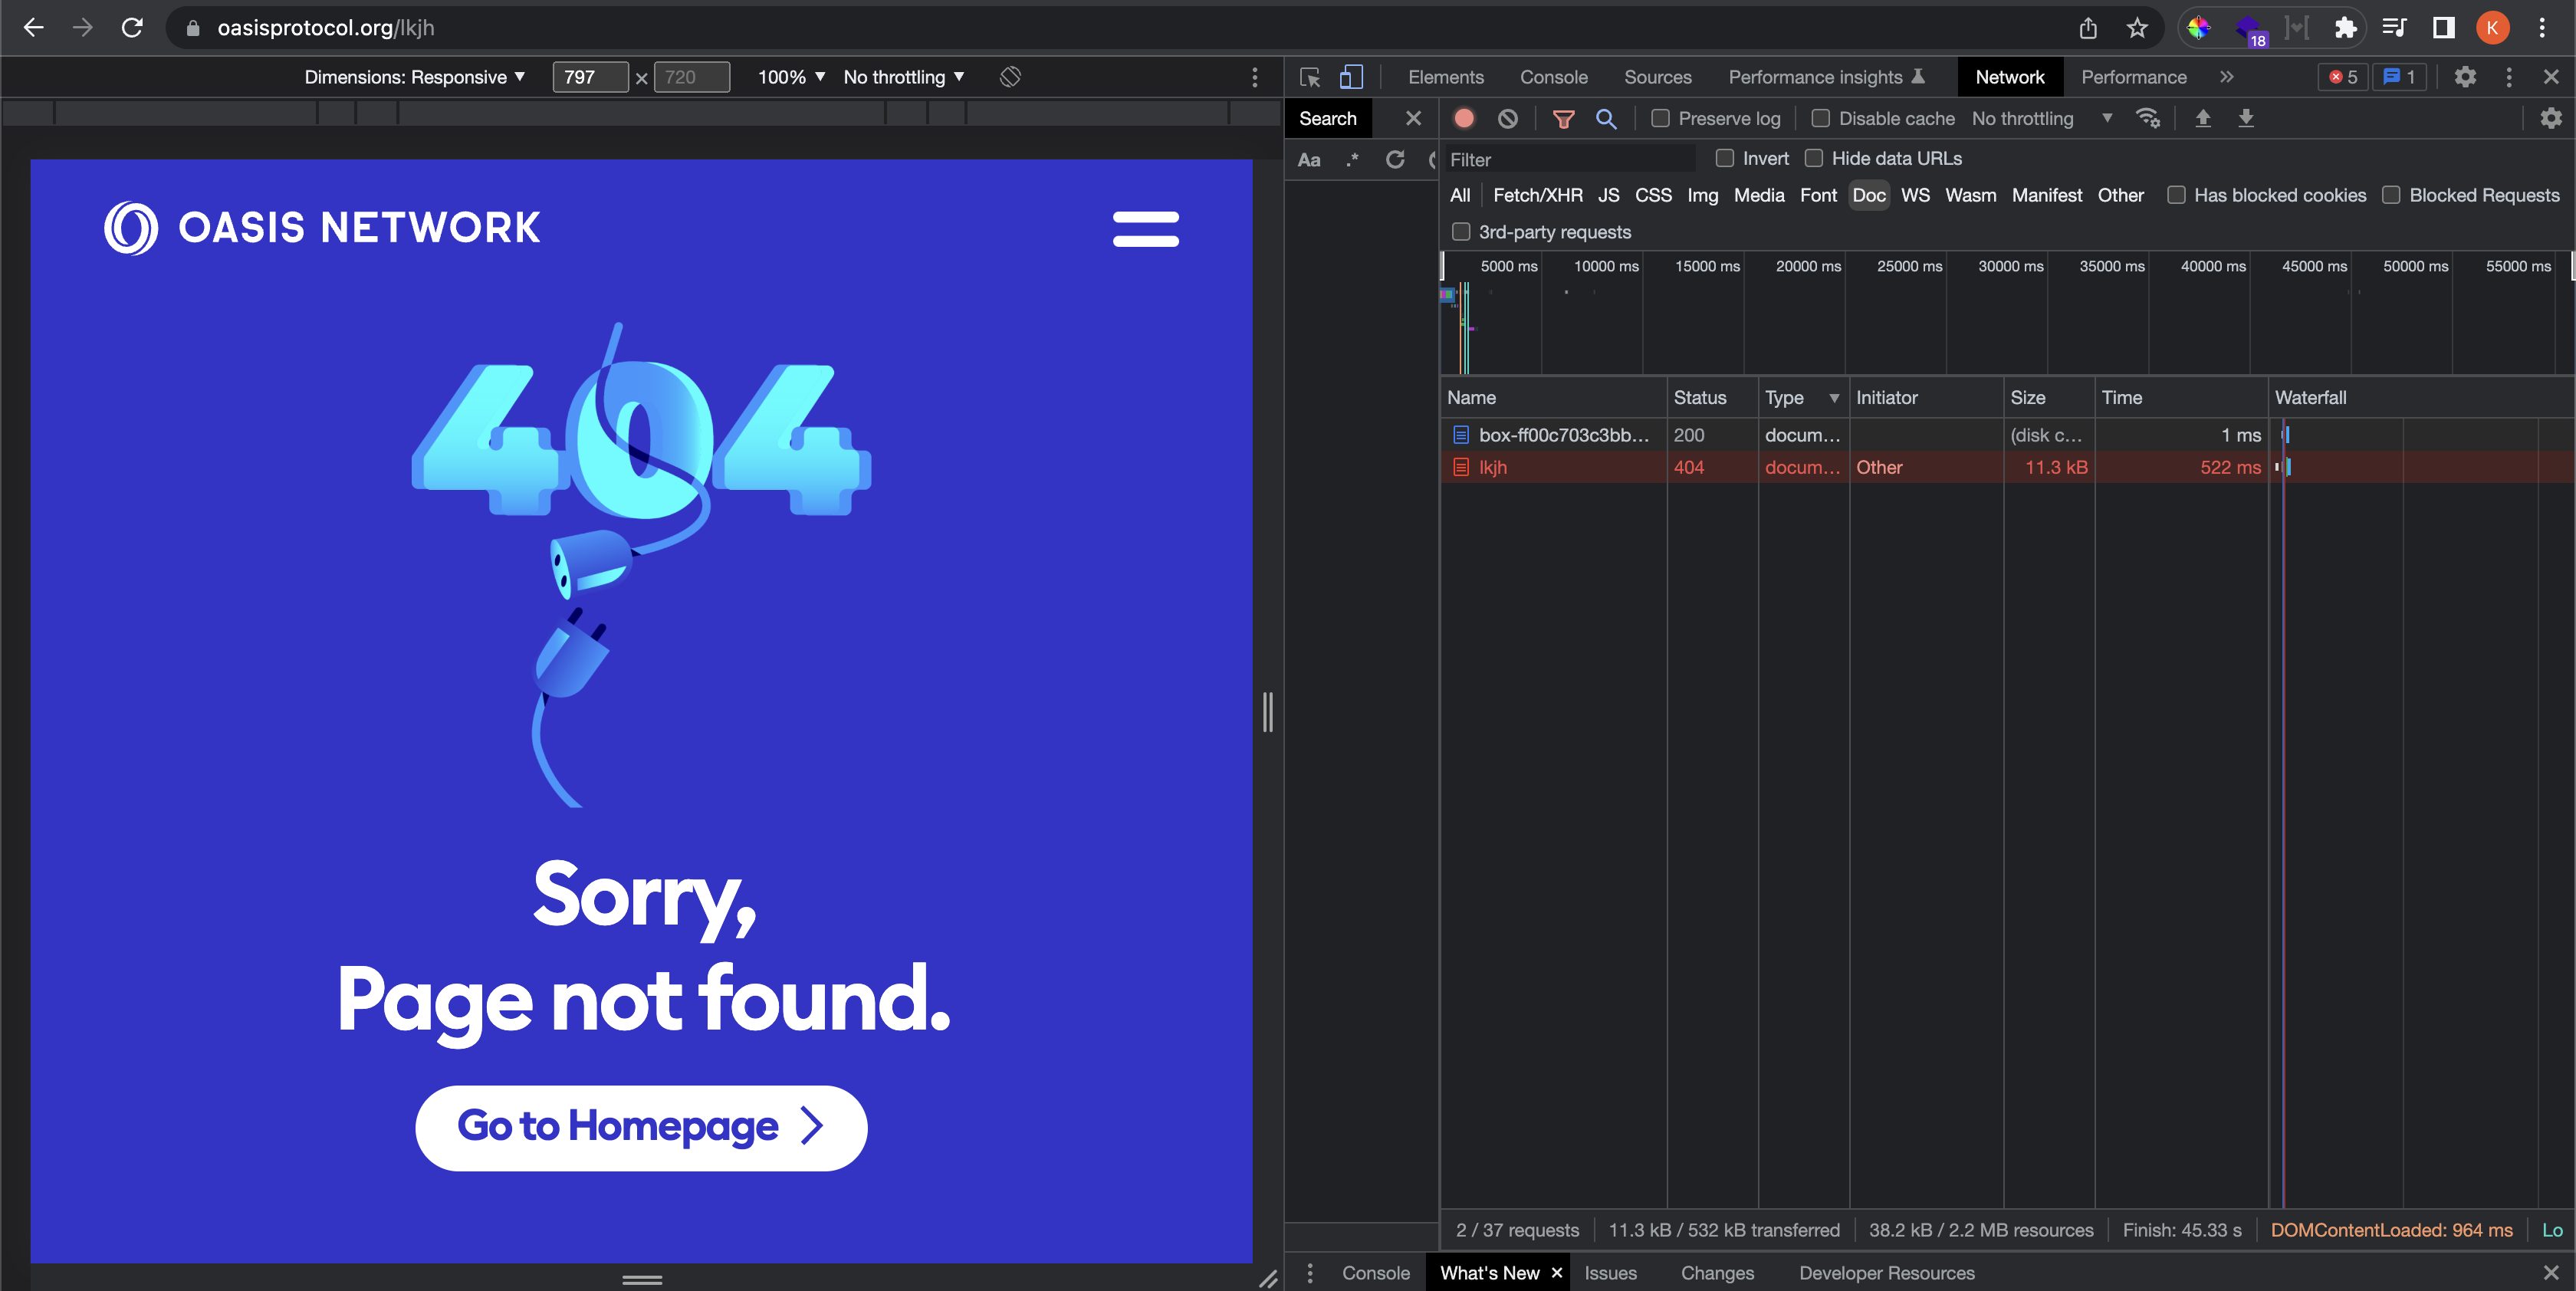Click the record network log button
Screen dimensions: 2576x1291
[1464, 118]
